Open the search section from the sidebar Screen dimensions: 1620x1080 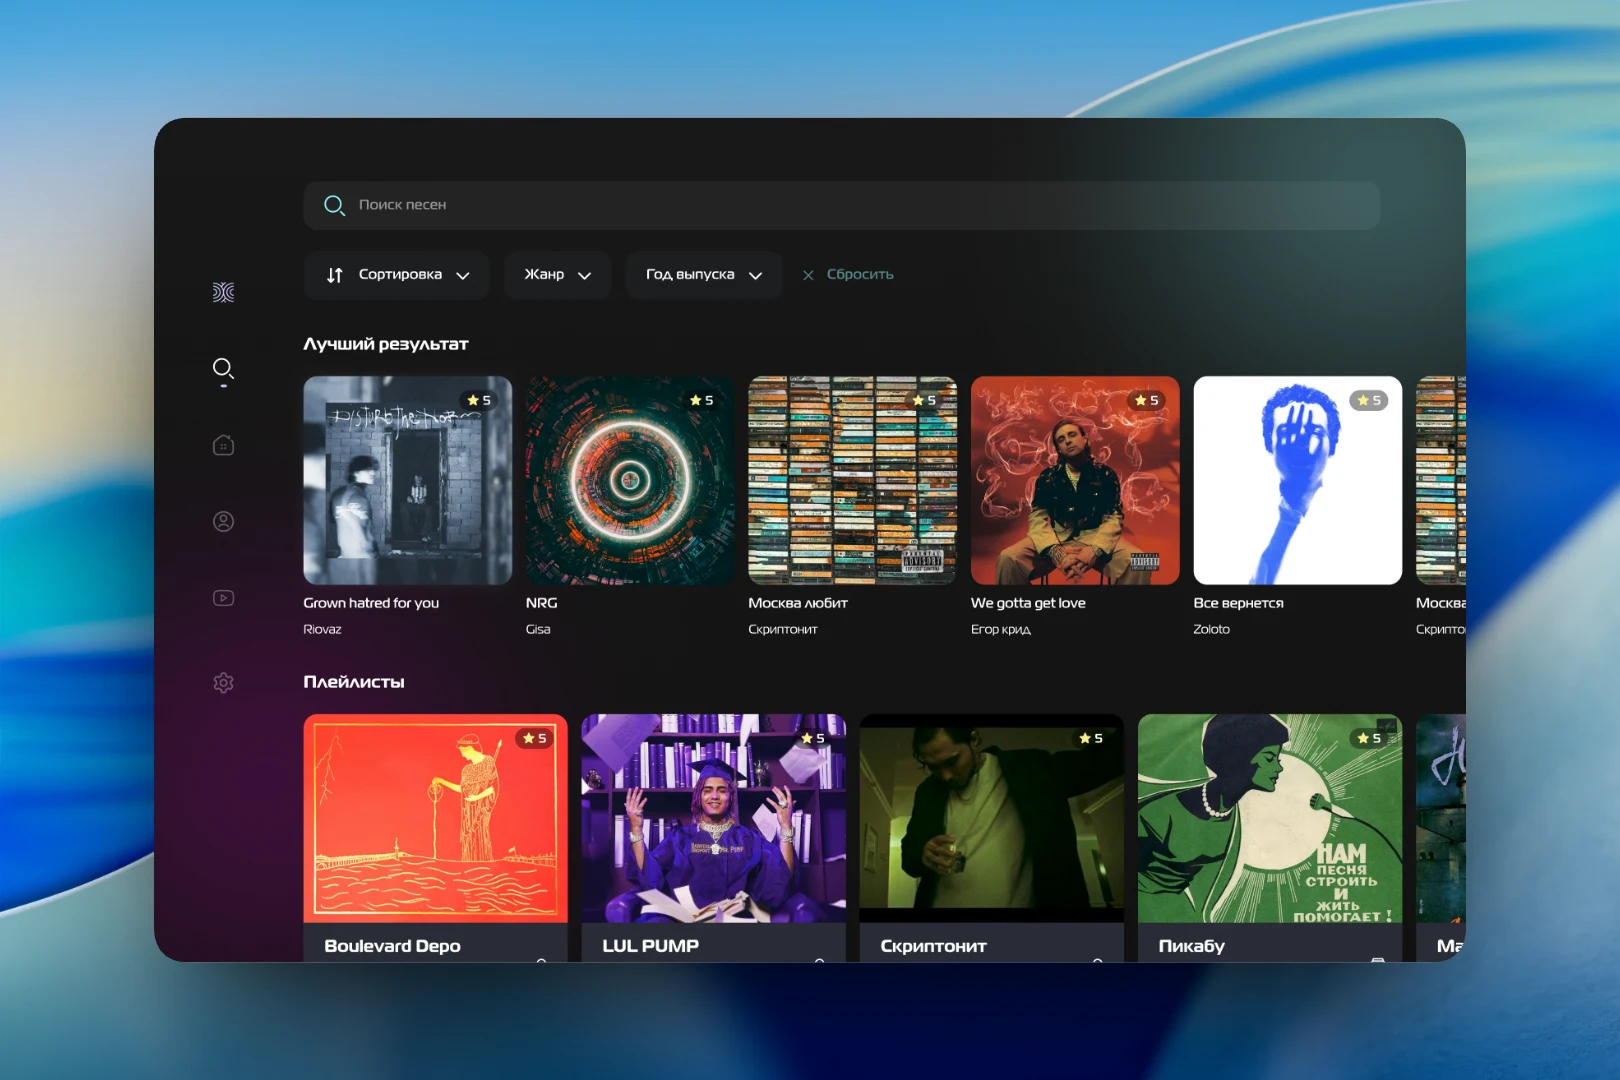pos(224,369)
